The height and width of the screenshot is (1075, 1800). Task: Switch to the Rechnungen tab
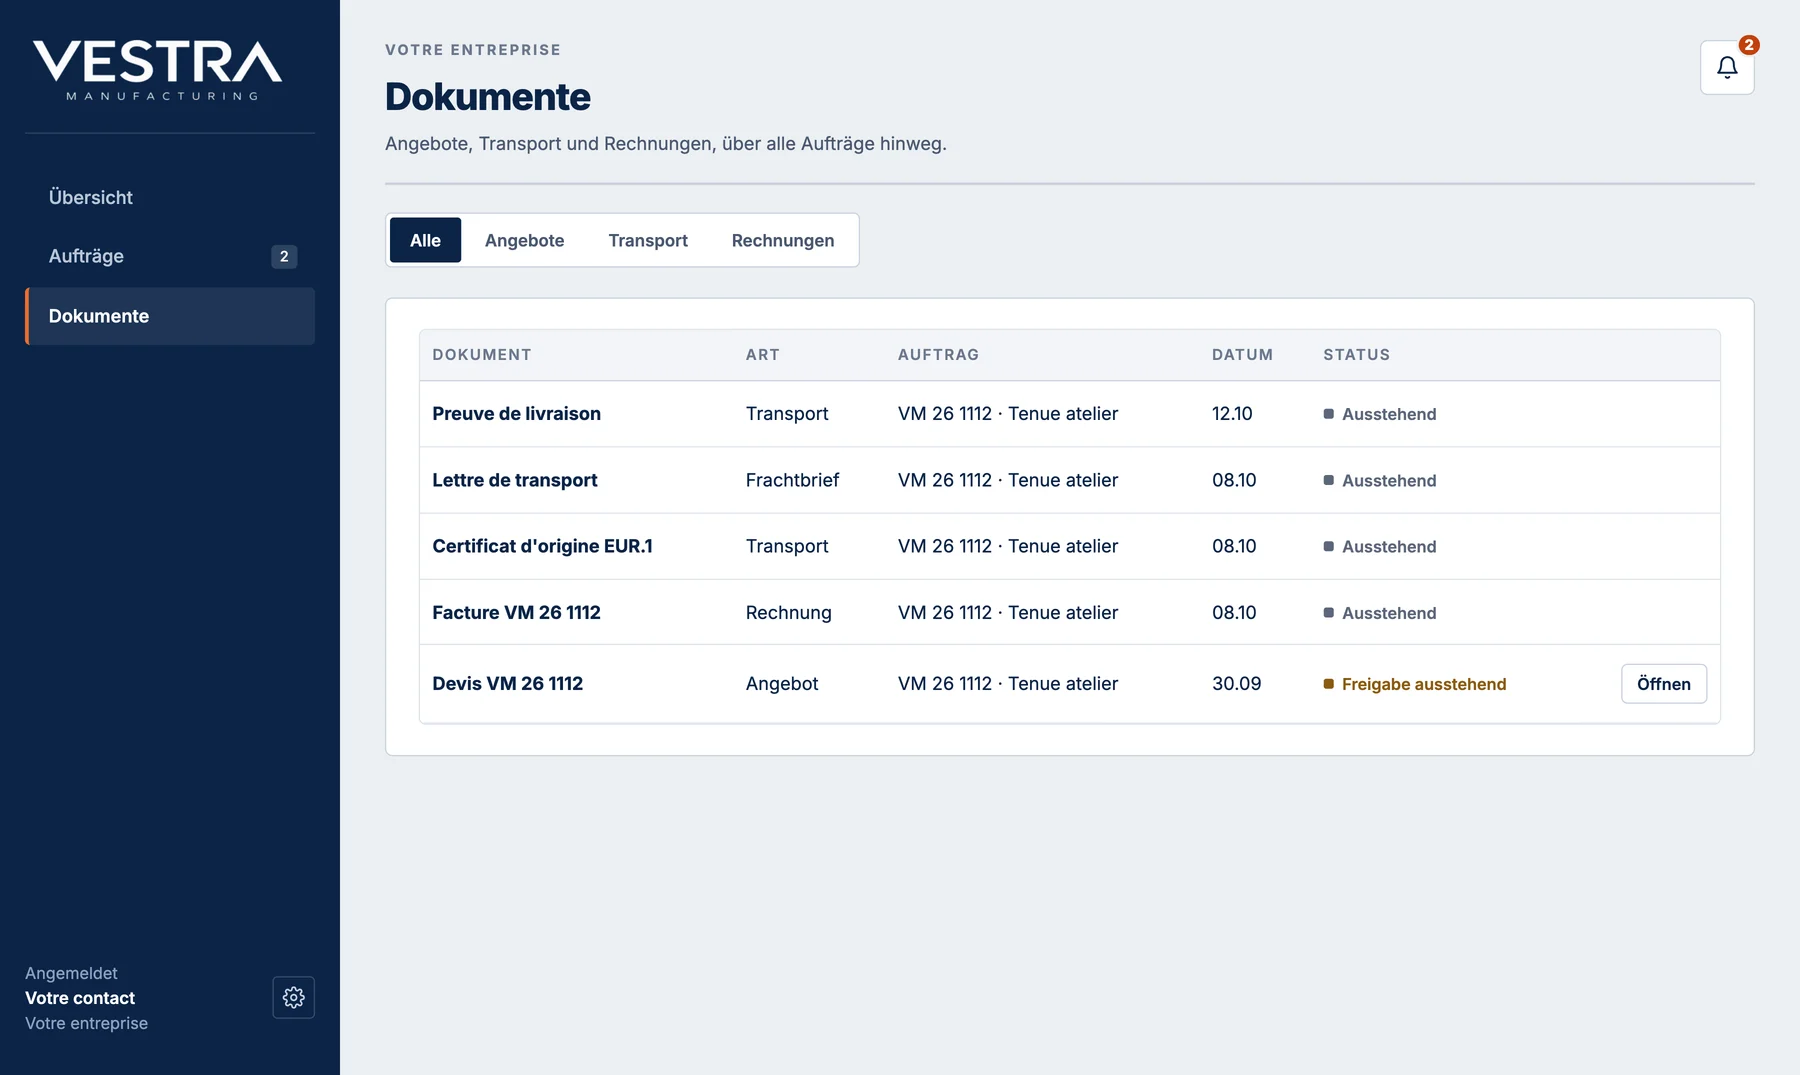coord(783,240)
